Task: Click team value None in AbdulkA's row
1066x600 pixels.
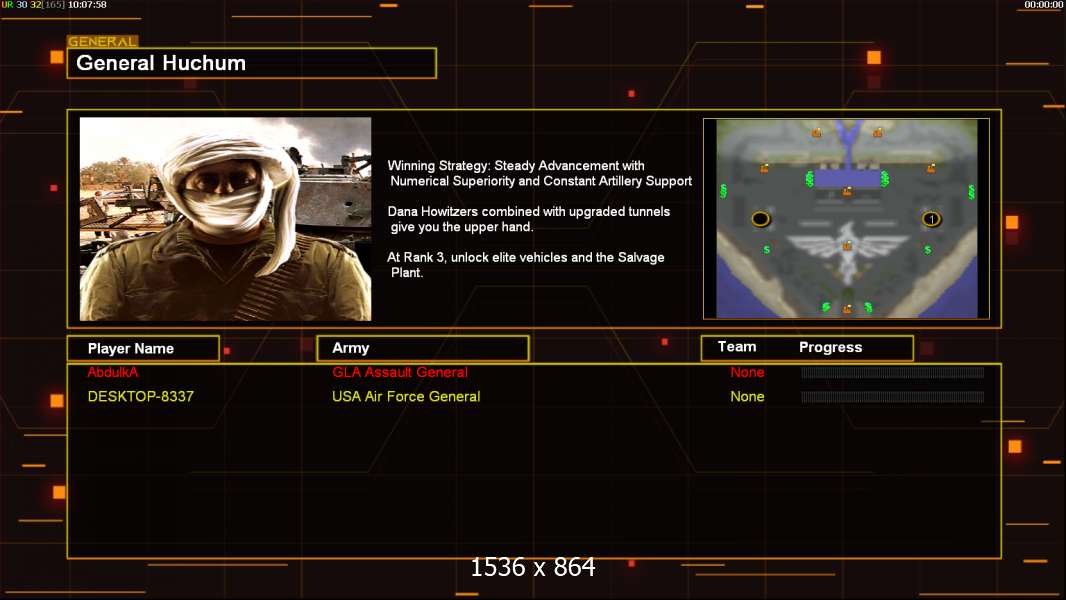Action: pyautogui.click(x=747, y=372)
